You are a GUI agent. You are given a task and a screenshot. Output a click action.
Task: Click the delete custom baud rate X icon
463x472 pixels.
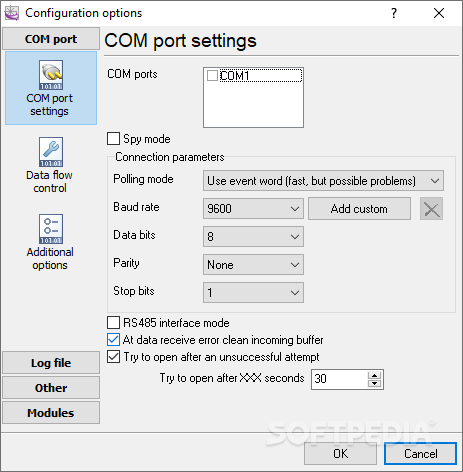tap(431, 209)
